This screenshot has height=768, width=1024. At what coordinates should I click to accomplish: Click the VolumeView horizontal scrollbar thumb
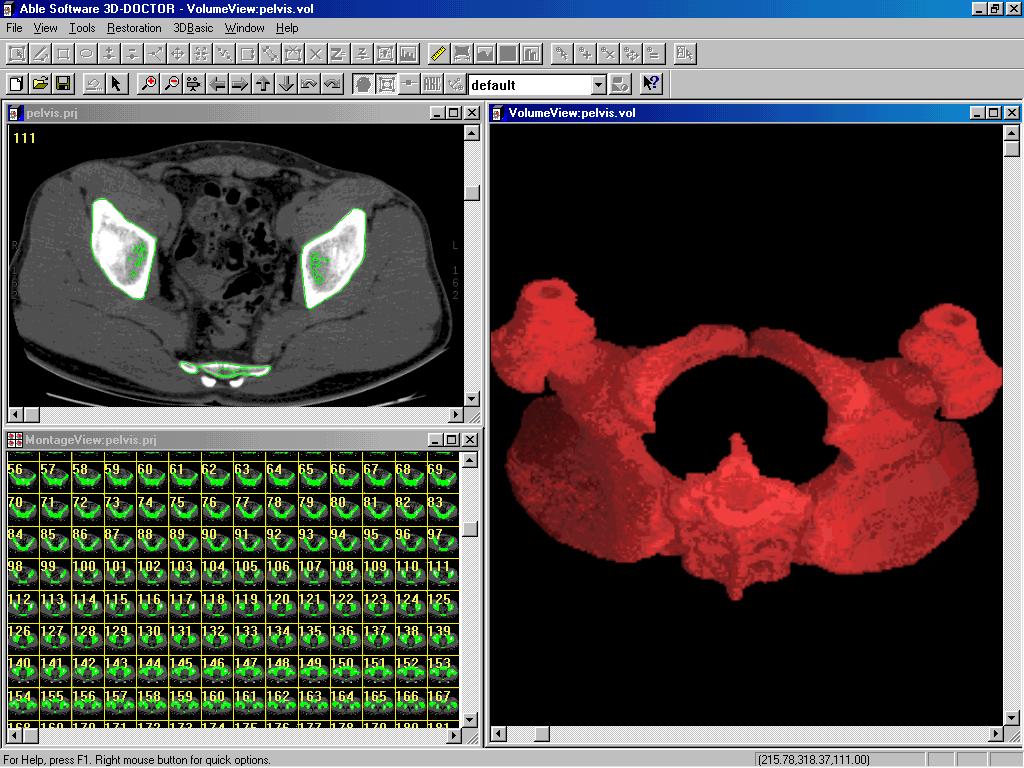click(x=541, y=734)
